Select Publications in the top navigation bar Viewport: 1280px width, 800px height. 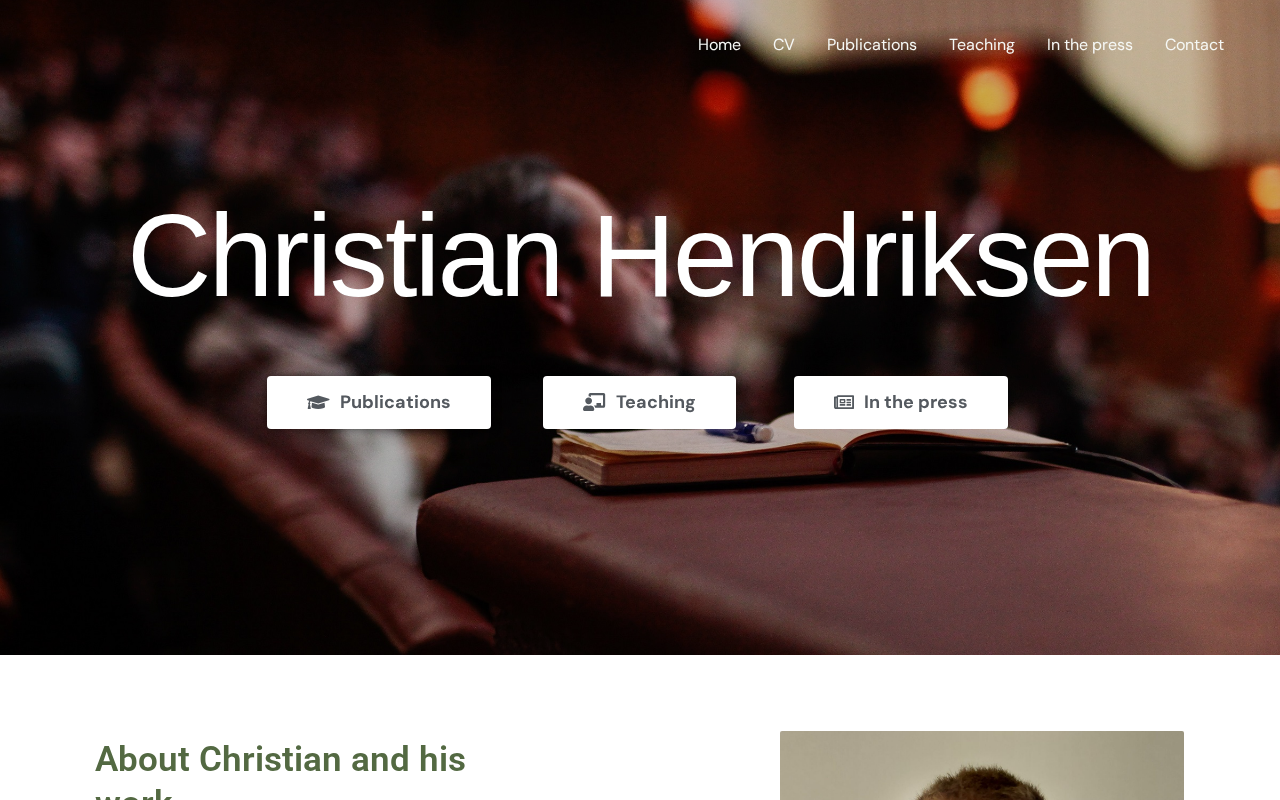coord(872,45)
